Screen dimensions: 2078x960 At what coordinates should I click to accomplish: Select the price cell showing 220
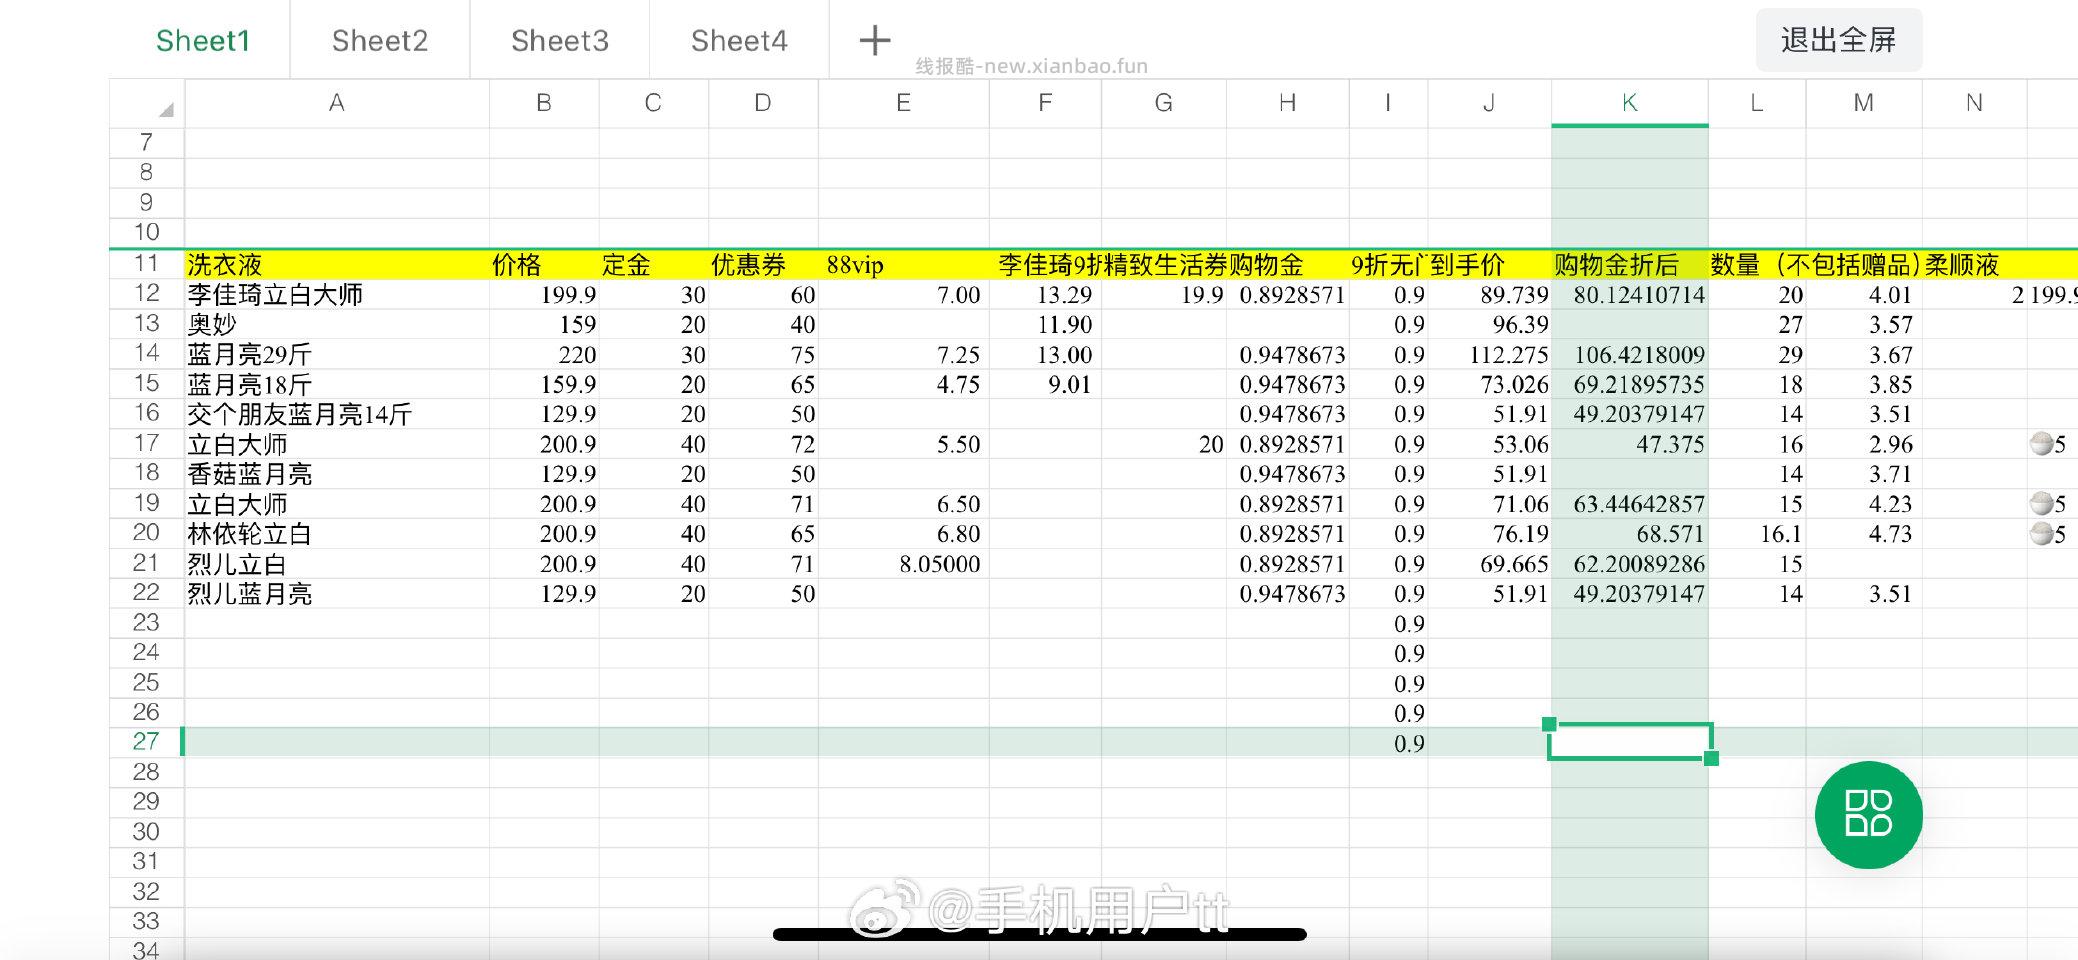click(x=544, y=355)
